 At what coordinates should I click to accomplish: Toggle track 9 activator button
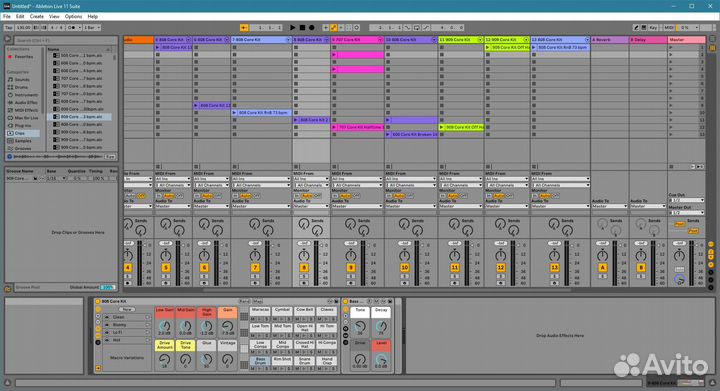click(351, 268)
